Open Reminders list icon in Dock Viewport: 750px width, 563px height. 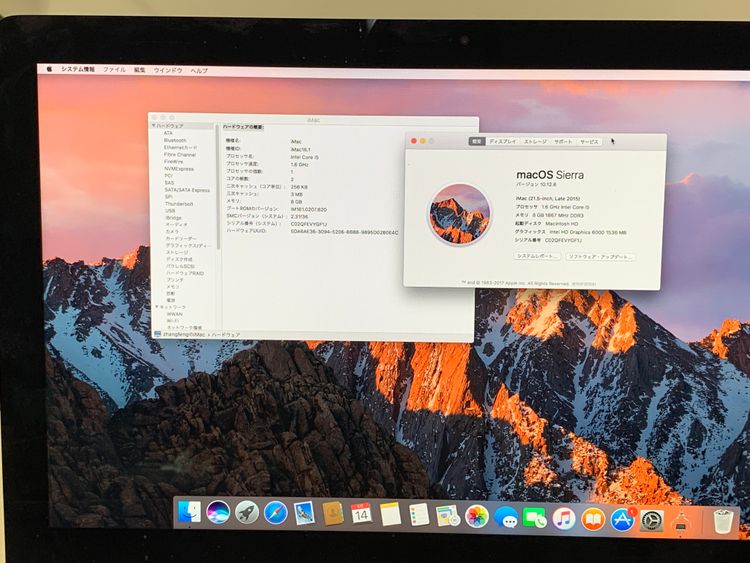[419, 515]
